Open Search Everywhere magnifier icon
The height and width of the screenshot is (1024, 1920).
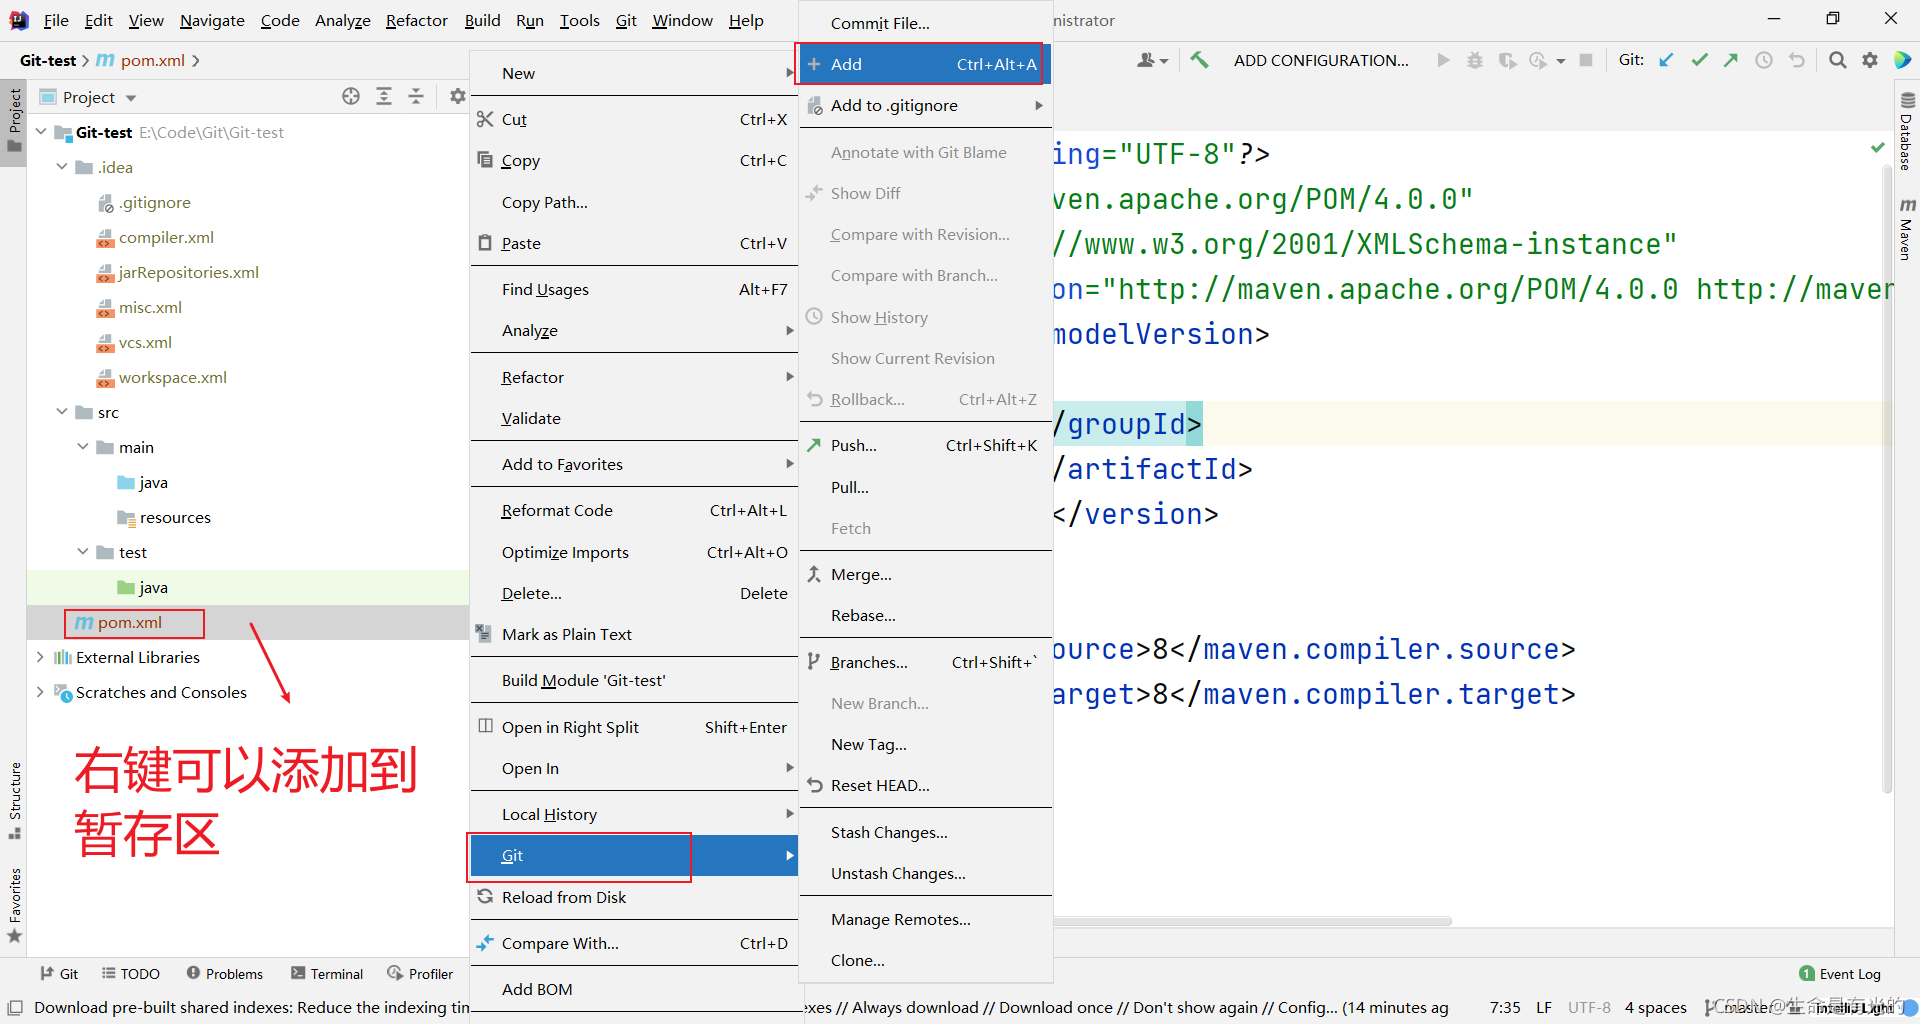tap(1837, 60)
